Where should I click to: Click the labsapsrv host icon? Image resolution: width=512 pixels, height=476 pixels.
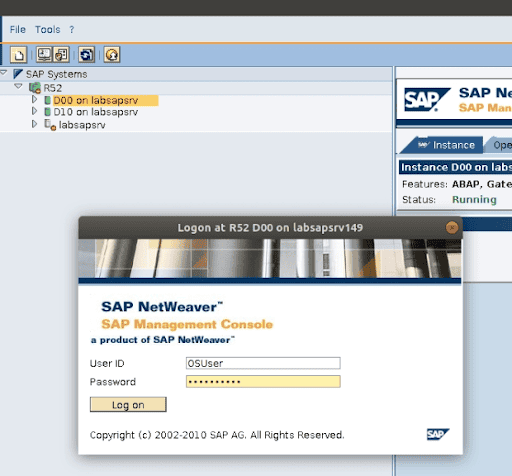pyautogui.click(x=50, y=125)
